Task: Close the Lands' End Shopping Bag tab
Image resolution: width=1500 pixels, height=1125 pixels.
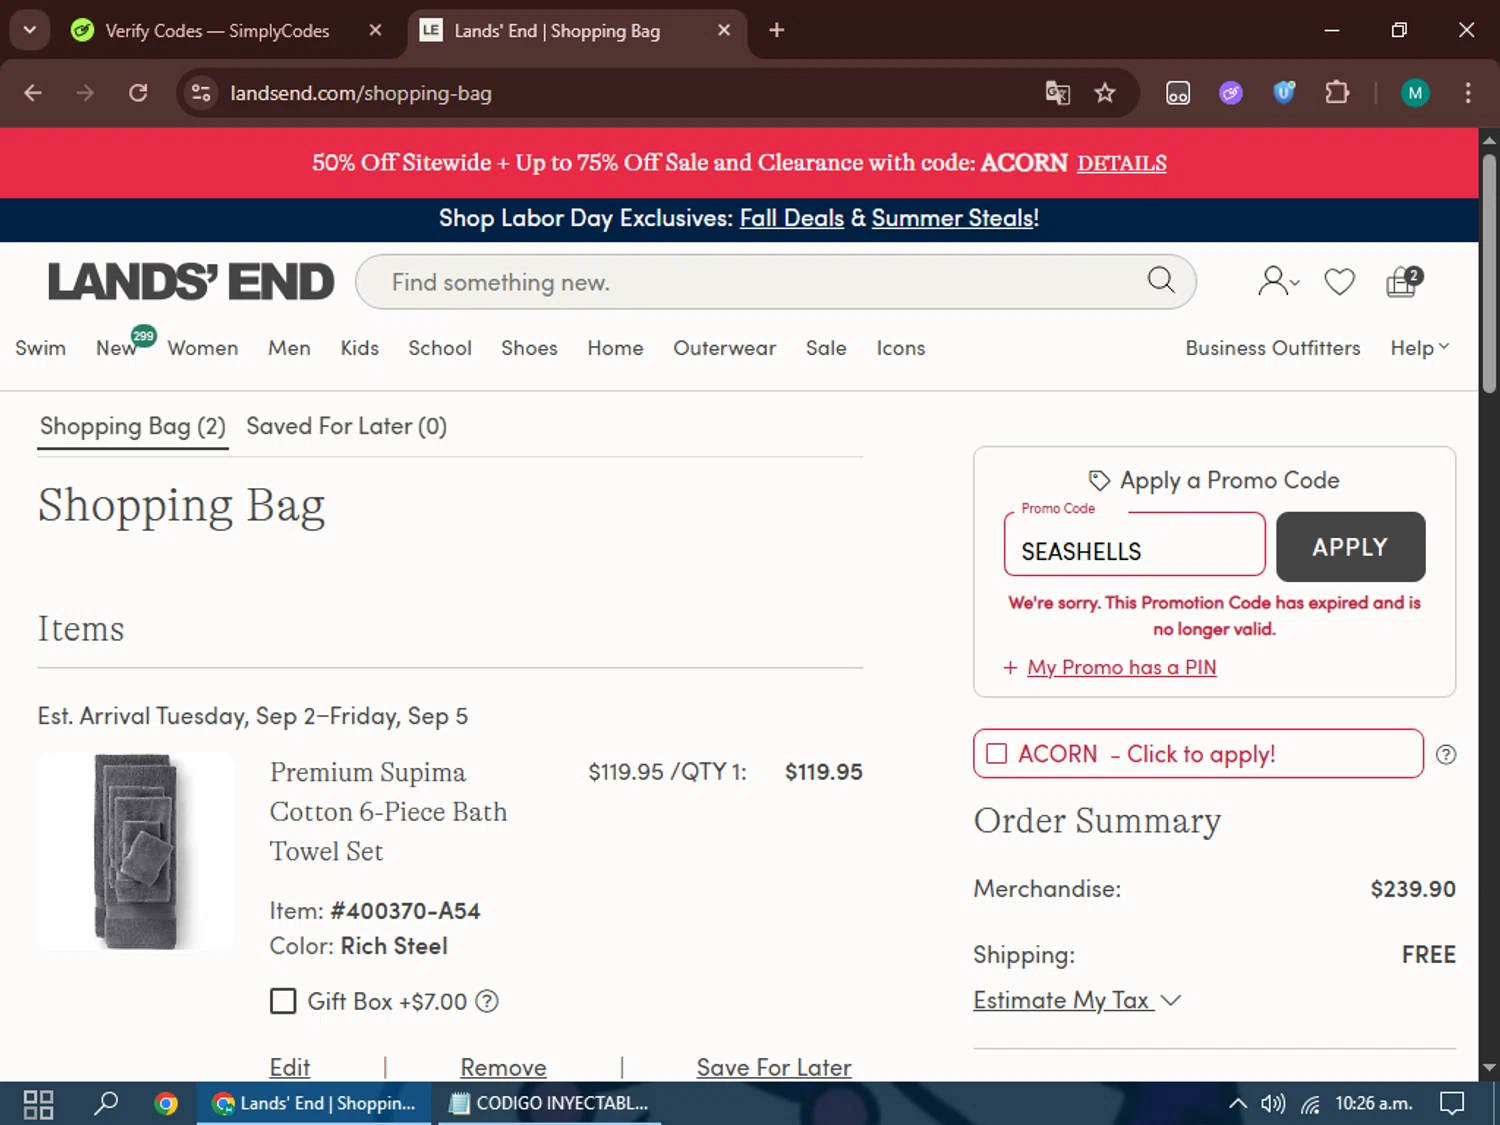Action: [x=724, y=30]
